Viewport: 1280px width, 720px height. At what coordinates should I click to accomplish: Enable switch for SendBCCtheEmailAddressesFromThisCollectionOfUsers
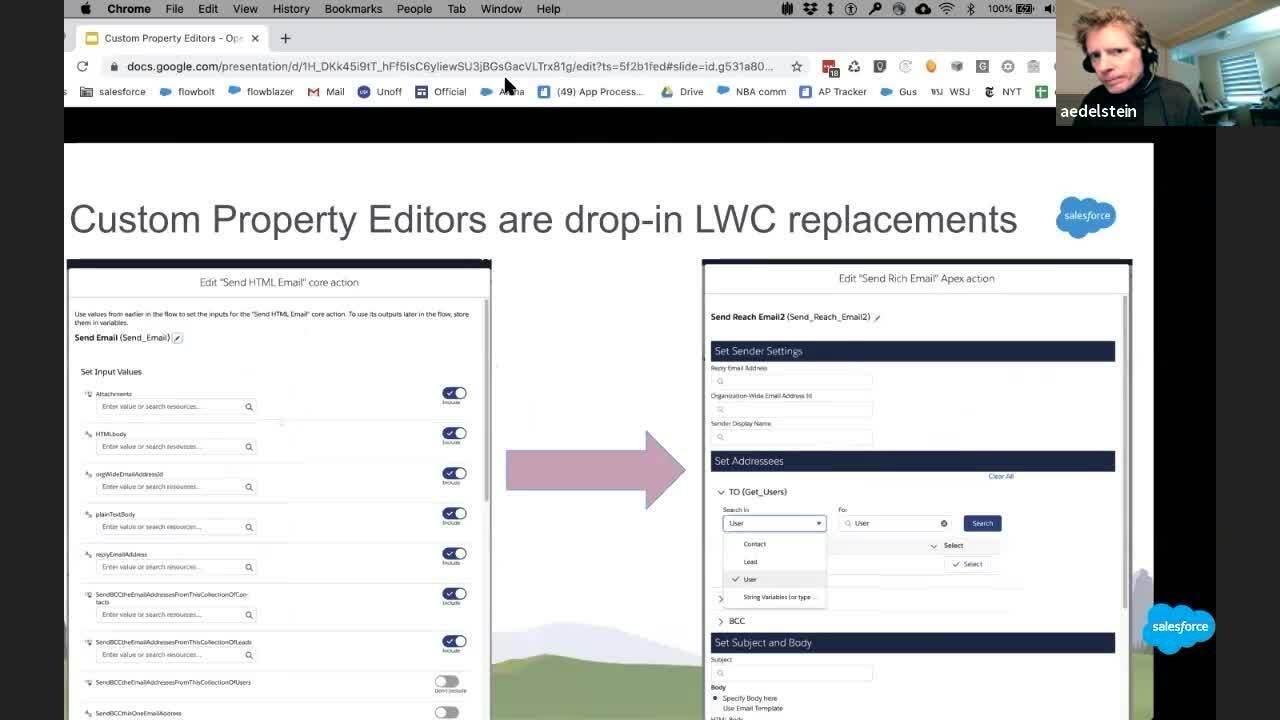tap(446, 681)
